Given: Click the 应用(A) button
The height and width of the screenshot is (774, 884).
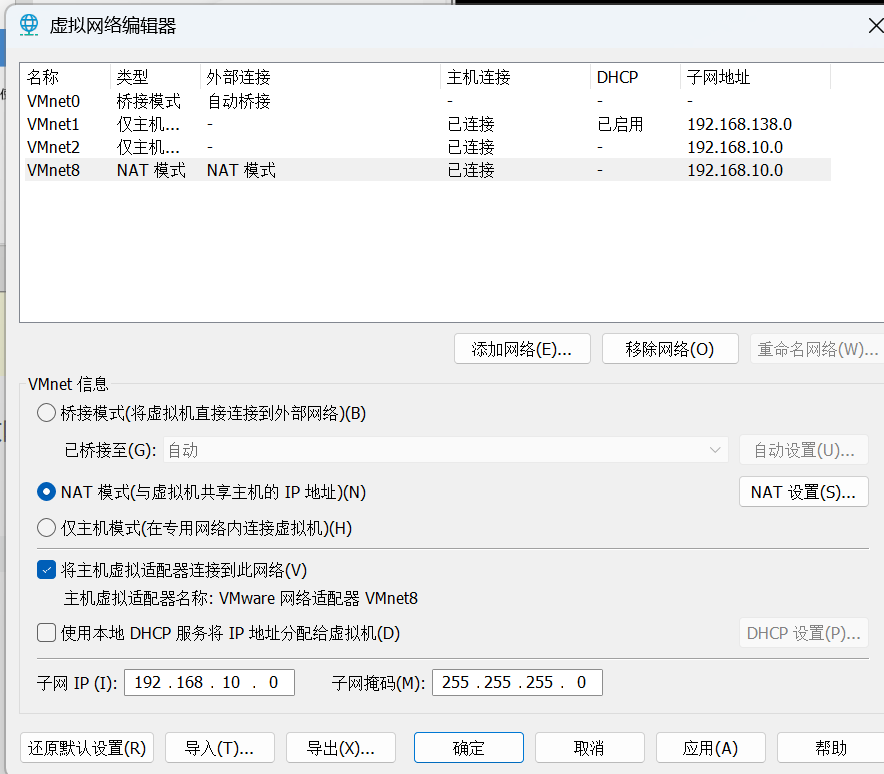Looking at the screenshot, I should coord(710,748).
